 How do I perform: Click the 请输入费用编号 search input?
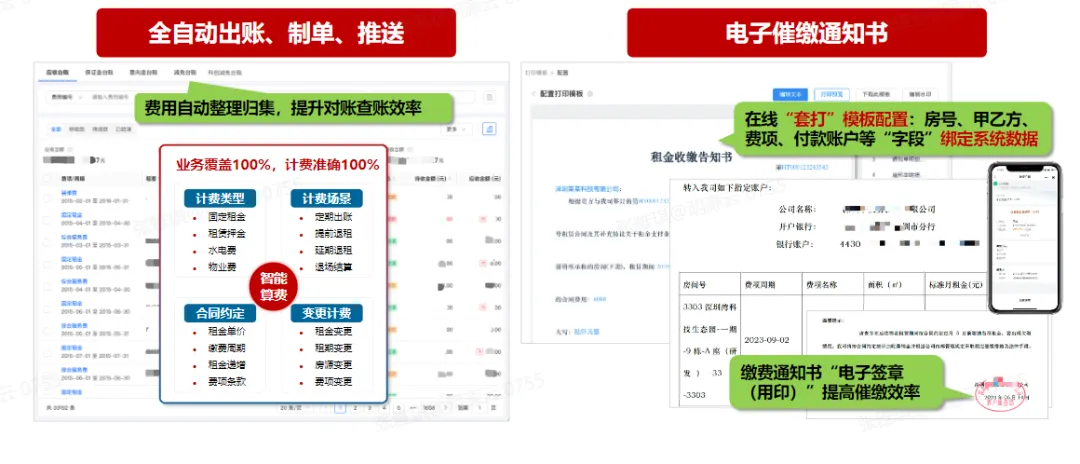(110, 97)
